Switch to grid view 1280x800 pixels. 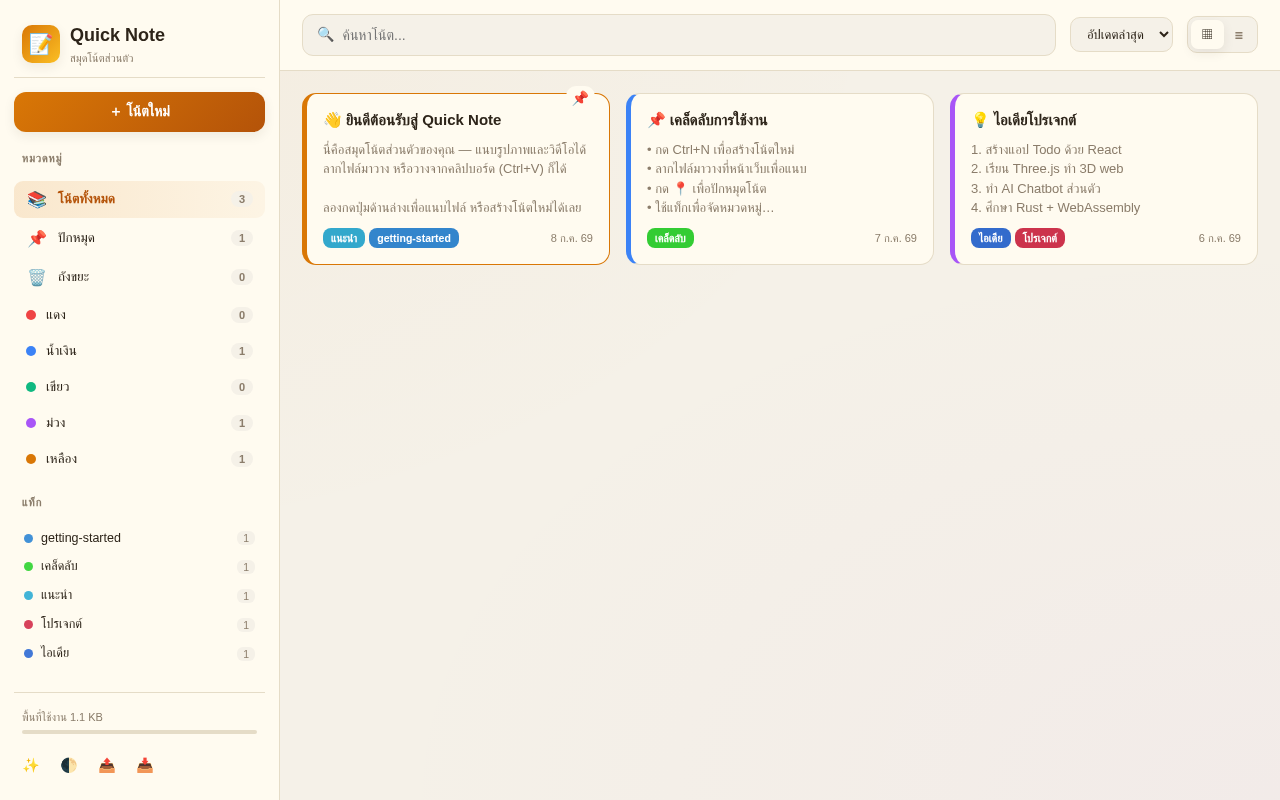[x=1207, y=34]
